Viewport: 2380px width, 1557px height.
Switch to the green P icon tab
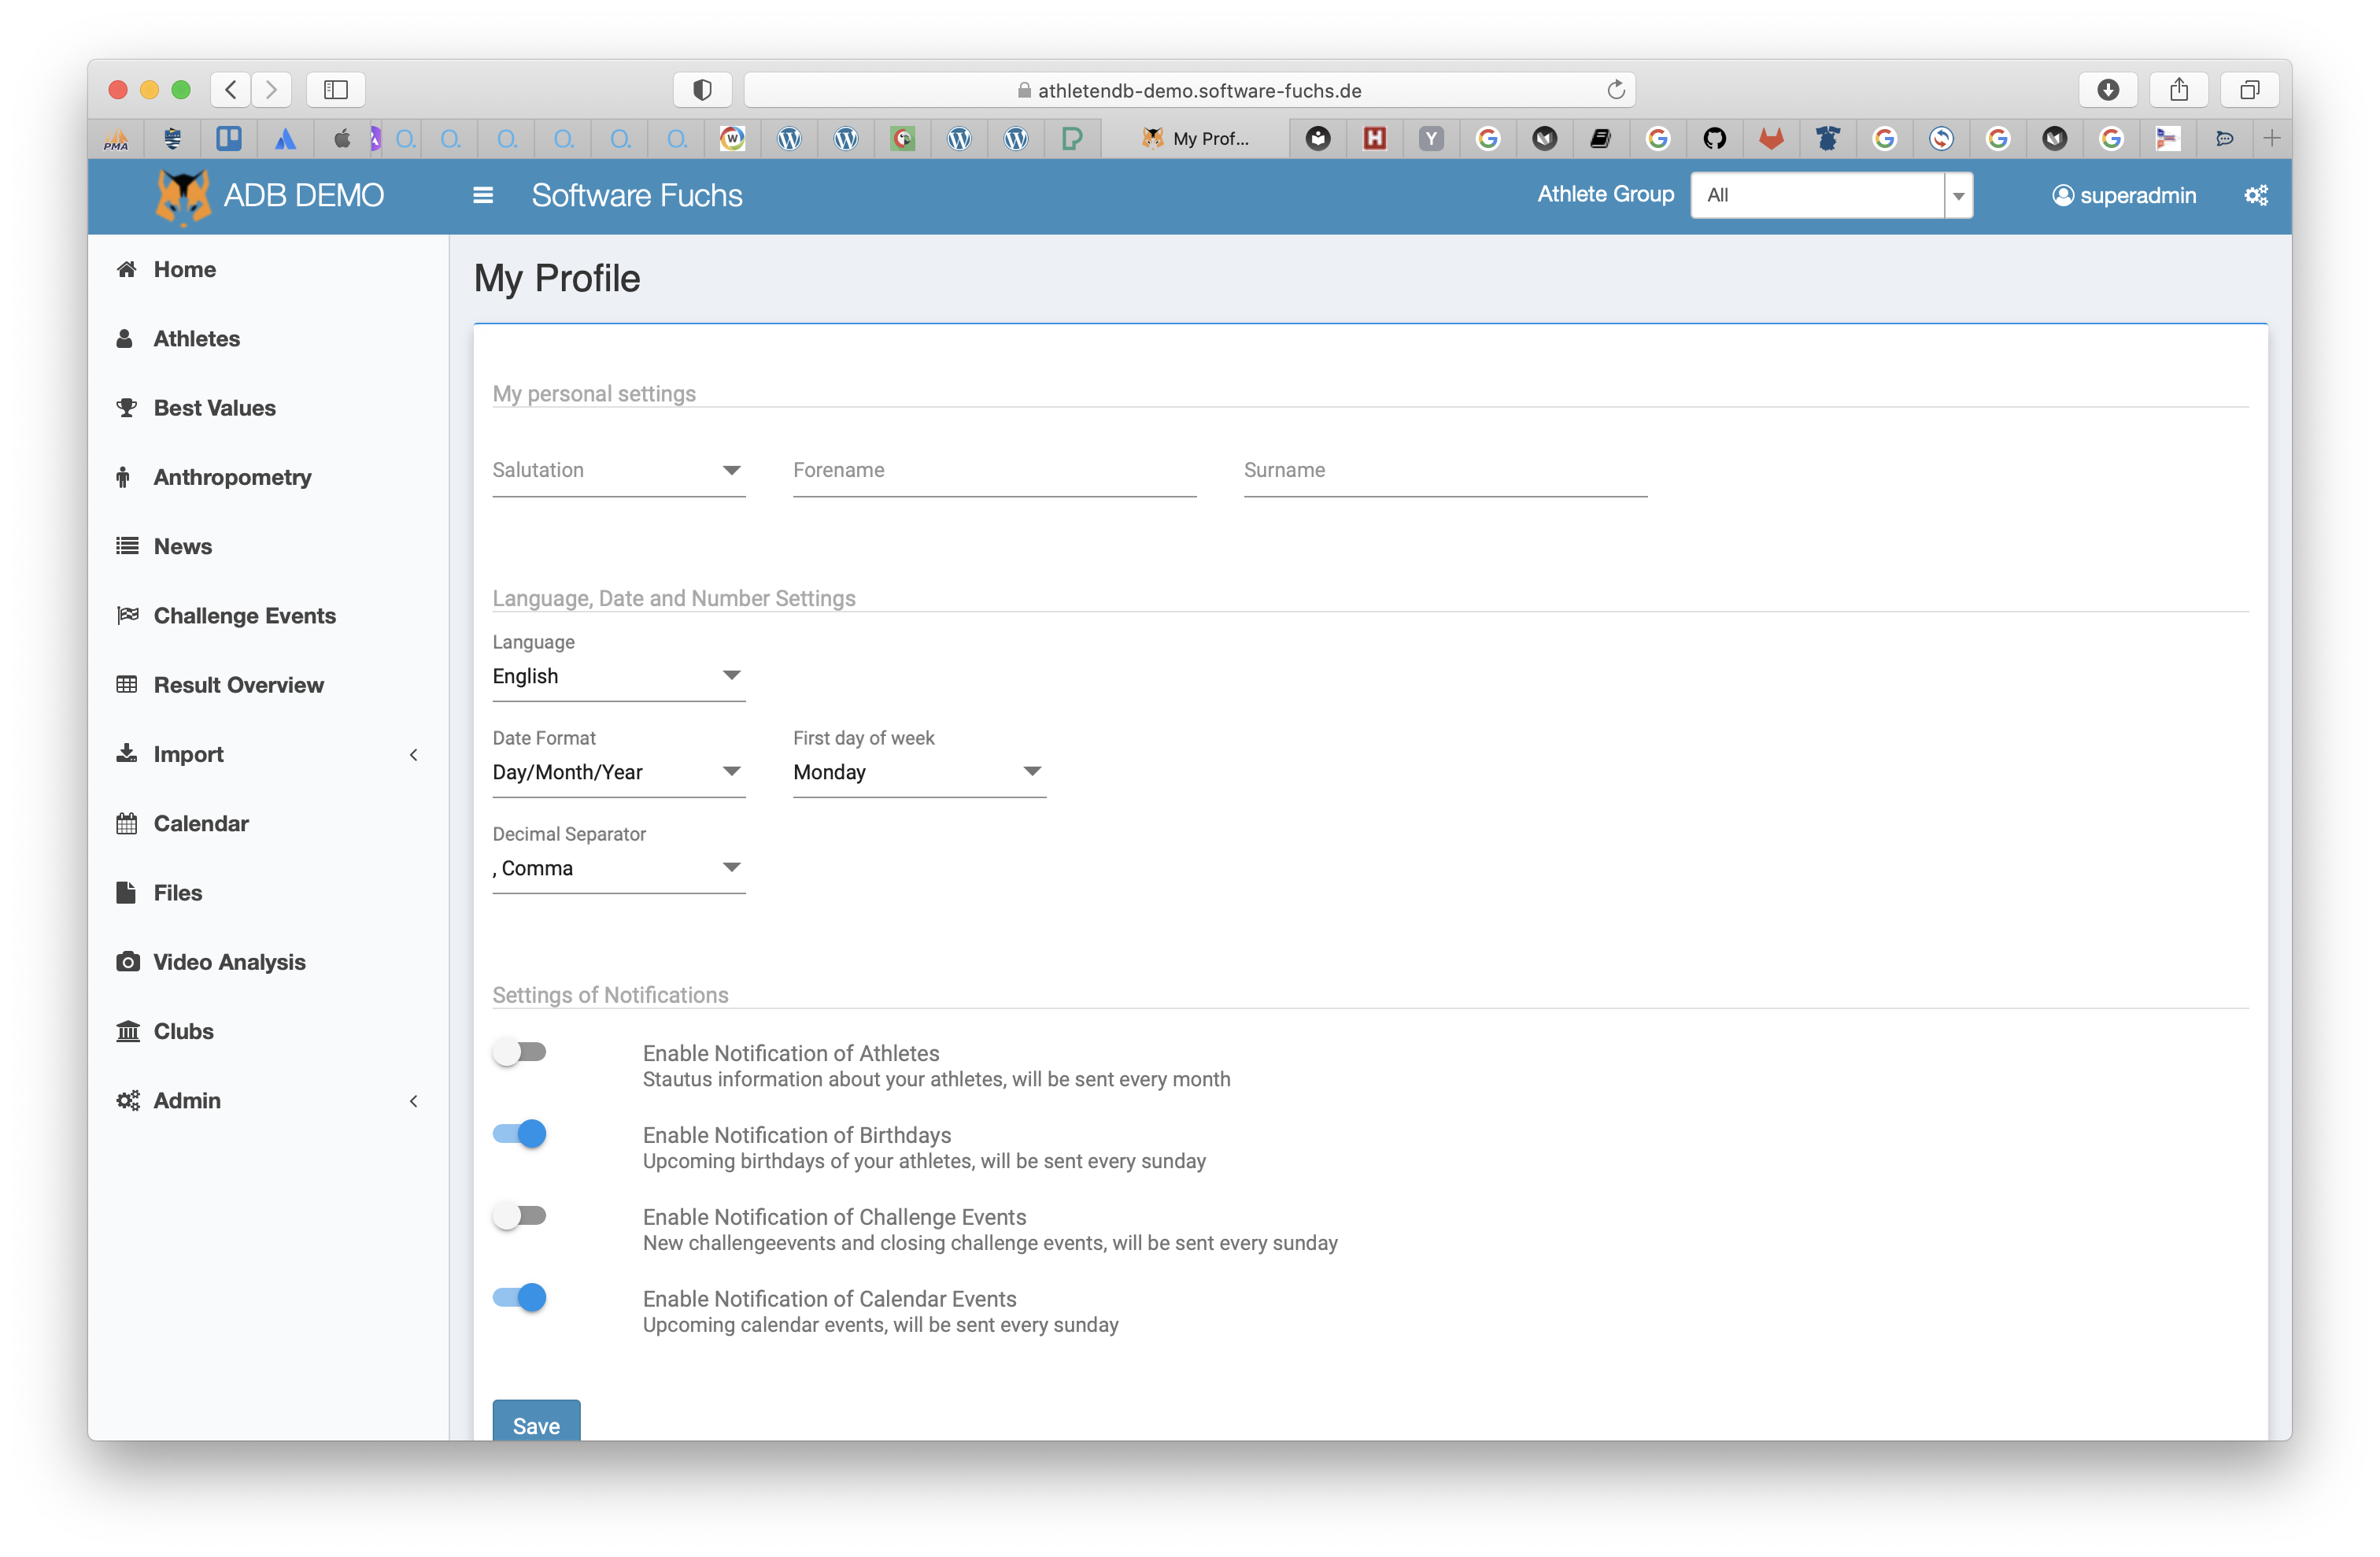pos(1073,139)
